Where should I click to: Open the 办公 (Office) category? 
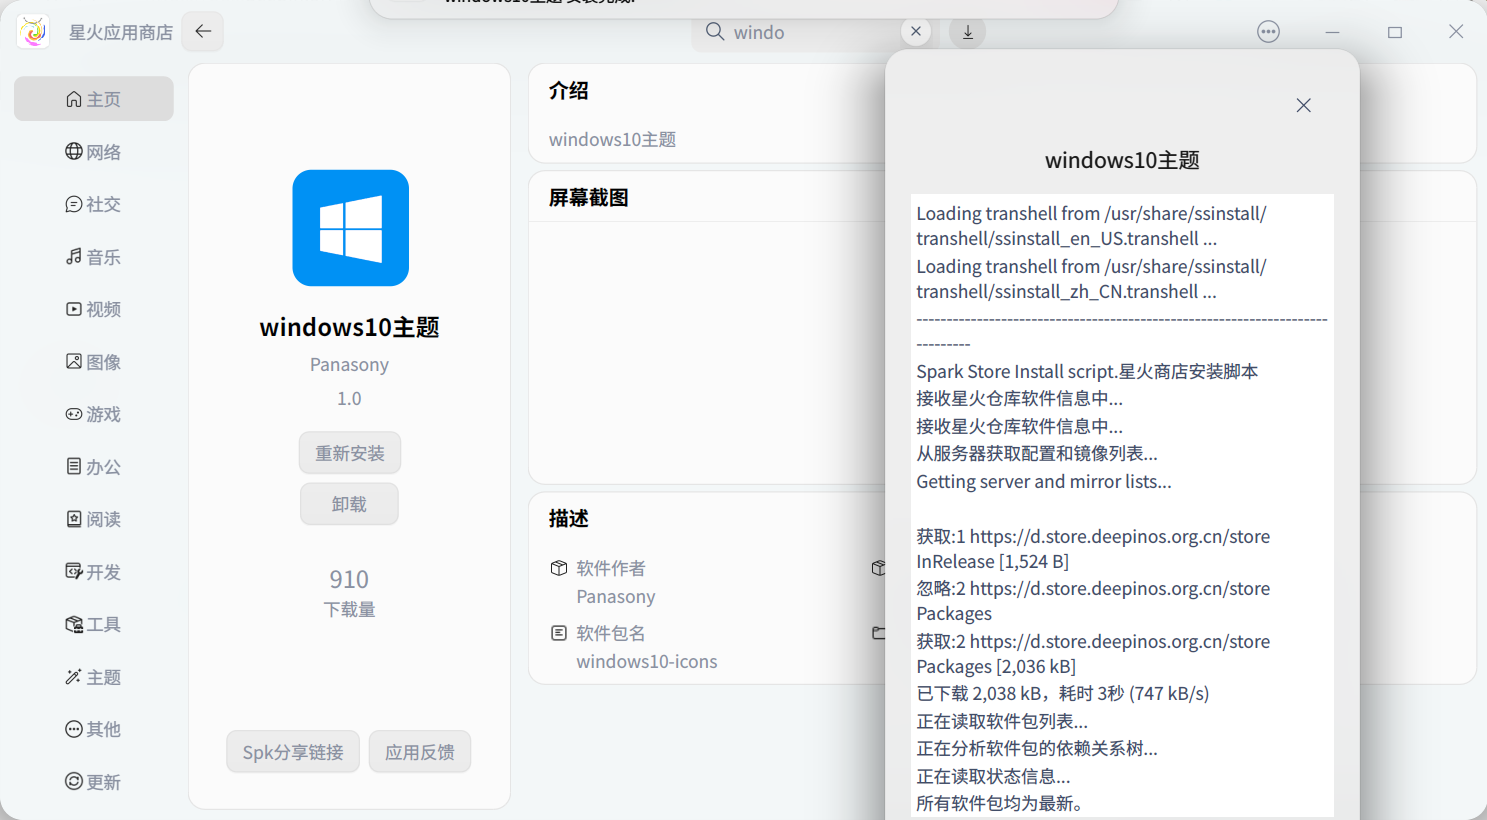click(93, 466)
